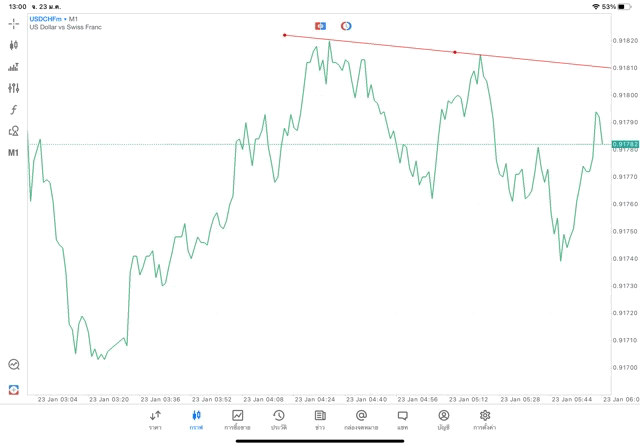Open the drawing objects shapes tool
640x447 pixels.
14,131
